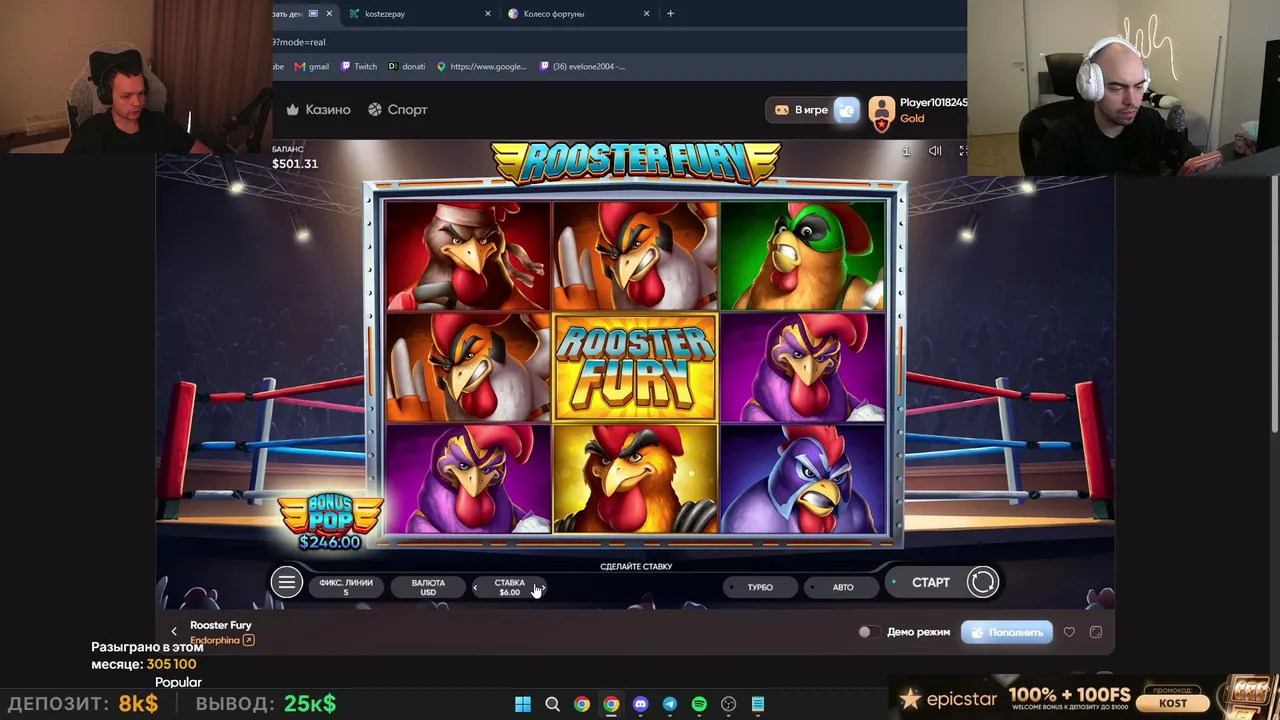Open the Казино section

tap(318, 110)
